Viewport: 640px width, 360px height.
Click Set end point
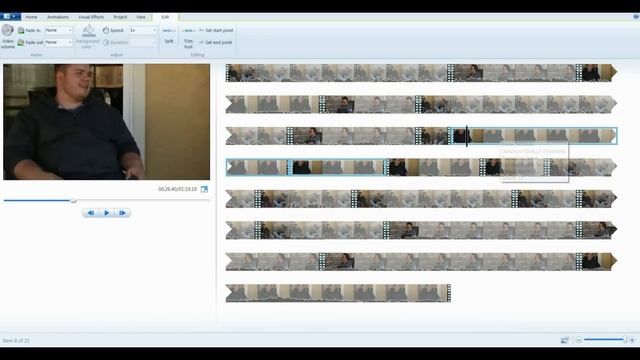(216, 42)
